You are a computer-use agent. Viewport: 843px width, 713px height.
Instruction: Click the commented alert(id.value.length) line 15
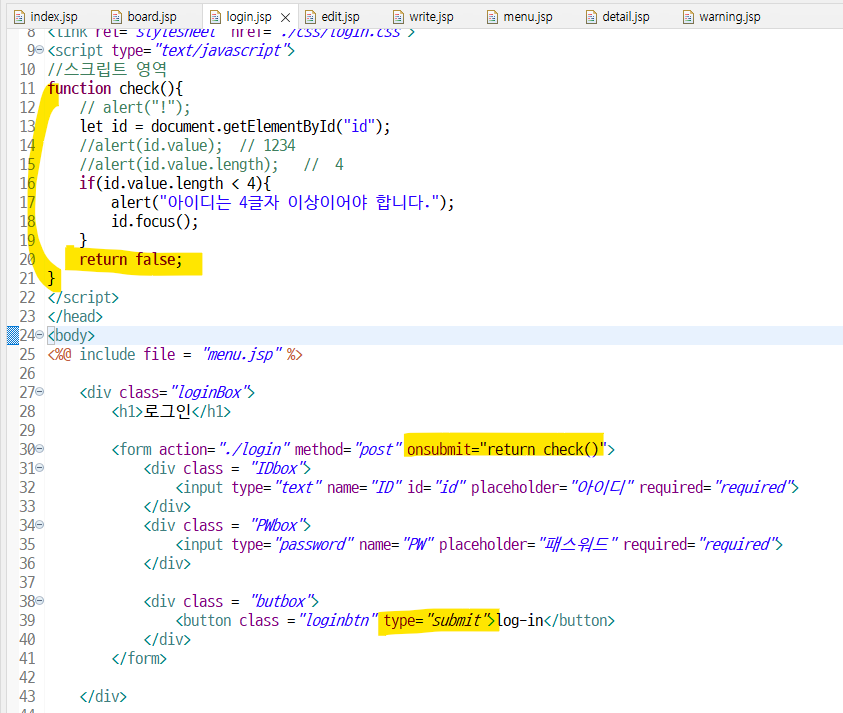pos(211,165)
